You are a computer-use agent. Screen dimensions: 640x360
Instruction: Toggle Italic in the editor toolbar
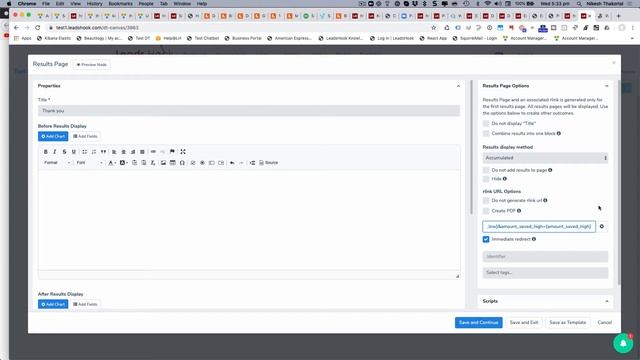[x=55, y=152]
